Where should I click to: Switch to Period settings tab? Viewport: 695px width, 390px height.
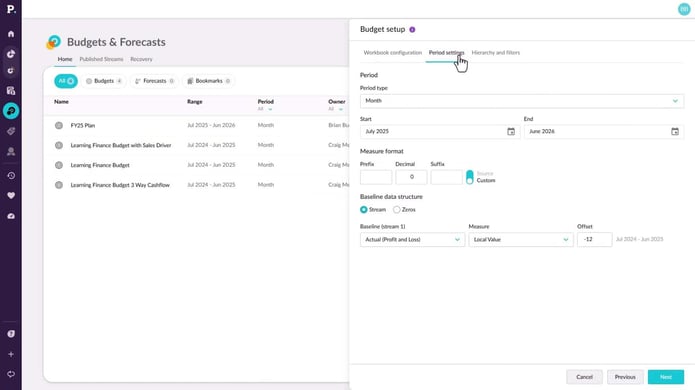[446, 53]
